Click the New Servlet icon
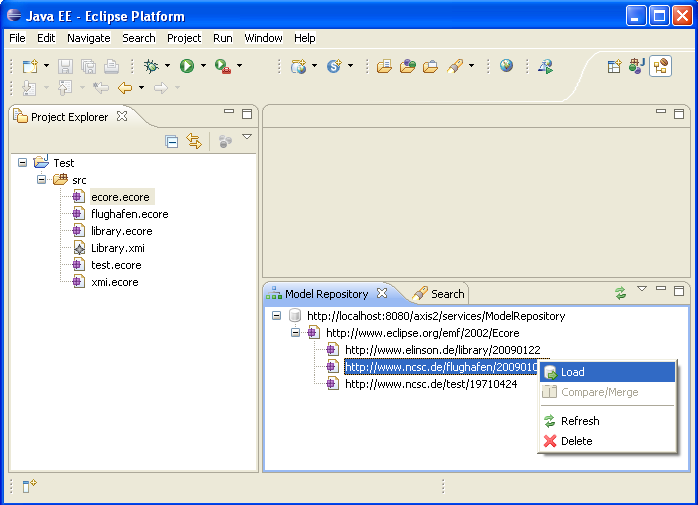Image resolution: width=698 pixels, height=505 pixels. tap(334, 66)
